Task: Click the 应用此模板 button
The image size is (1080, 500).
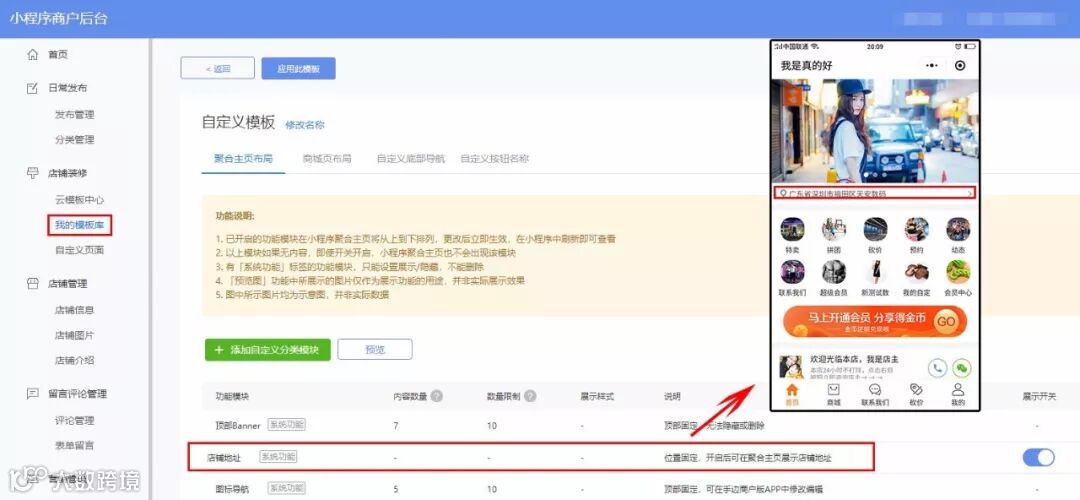Action: 298,68
